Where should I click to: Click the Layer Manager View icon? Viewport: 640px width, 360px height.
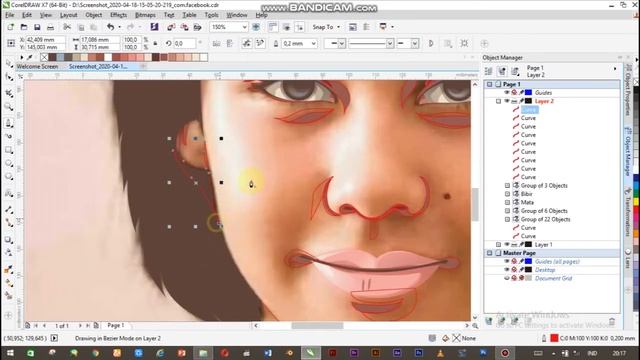click(515, 71)
